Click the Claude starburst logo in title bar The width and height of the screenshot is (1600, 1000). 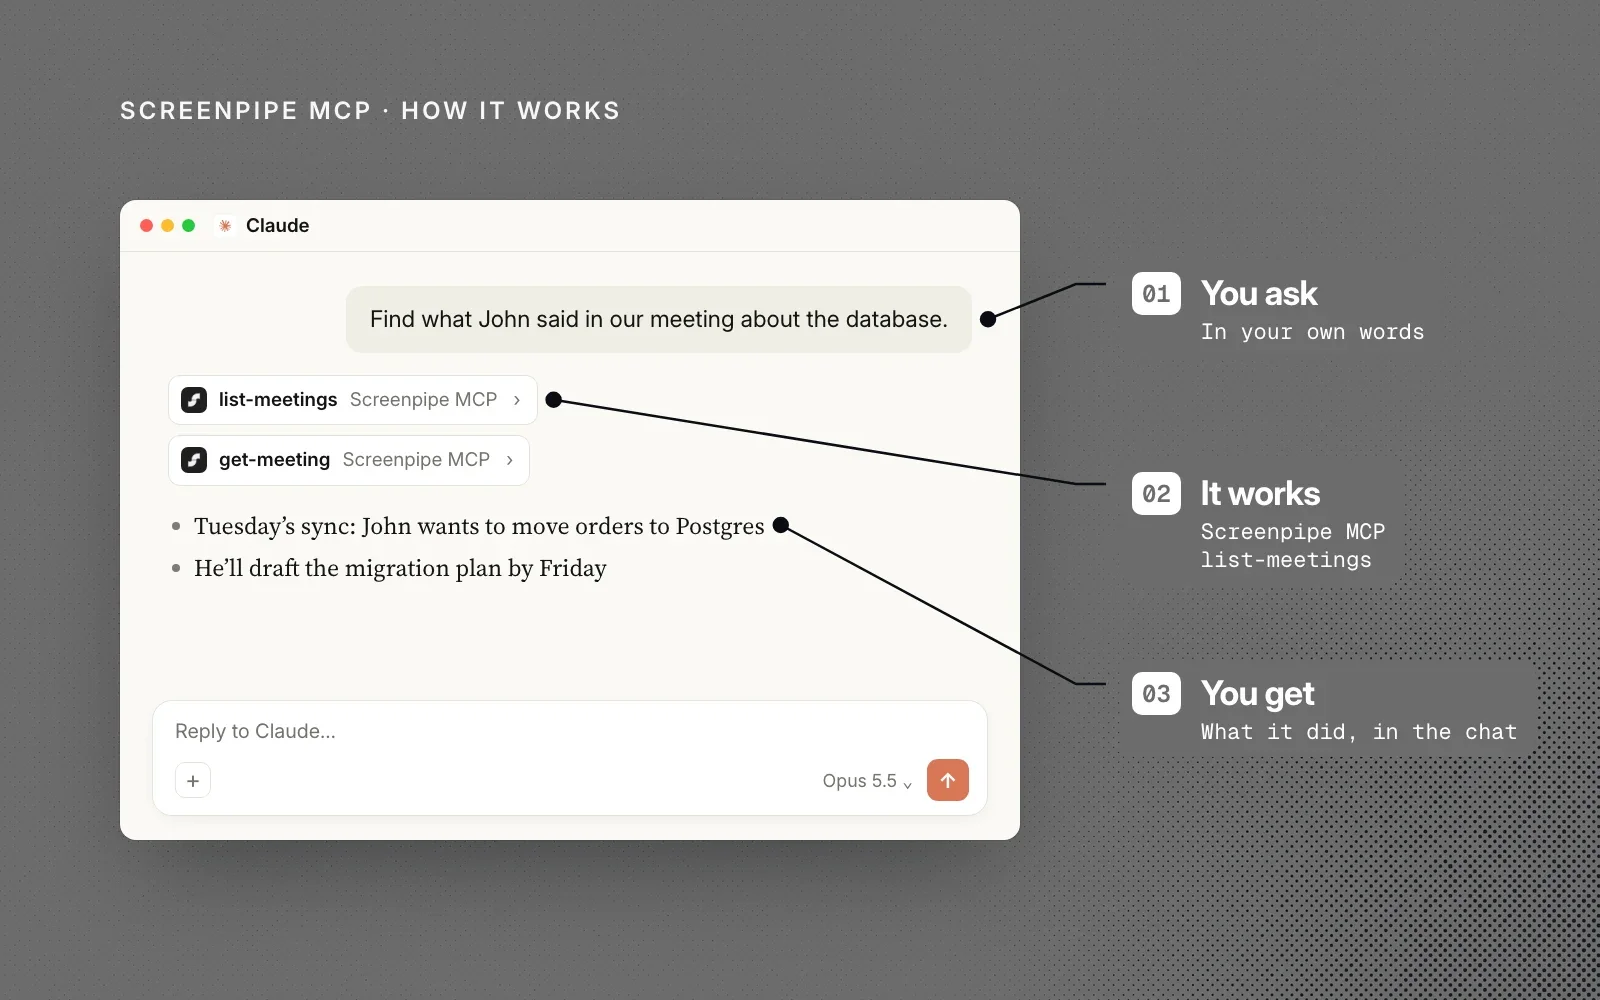click(225, 226)
